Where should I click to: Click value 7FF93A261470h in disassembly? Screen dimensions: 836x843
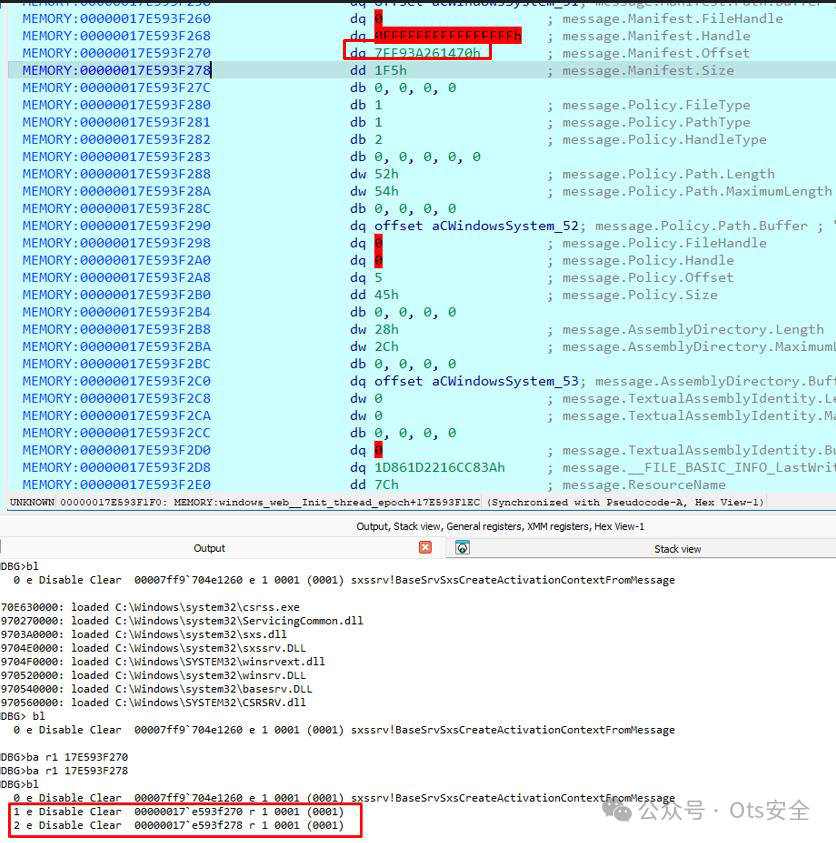point(427,53)
